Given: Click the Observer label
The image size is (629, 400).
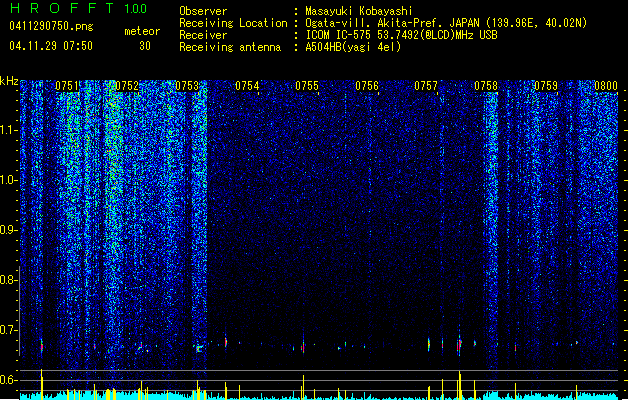Looking at the screenshot, I should click(x=203, y=11).
